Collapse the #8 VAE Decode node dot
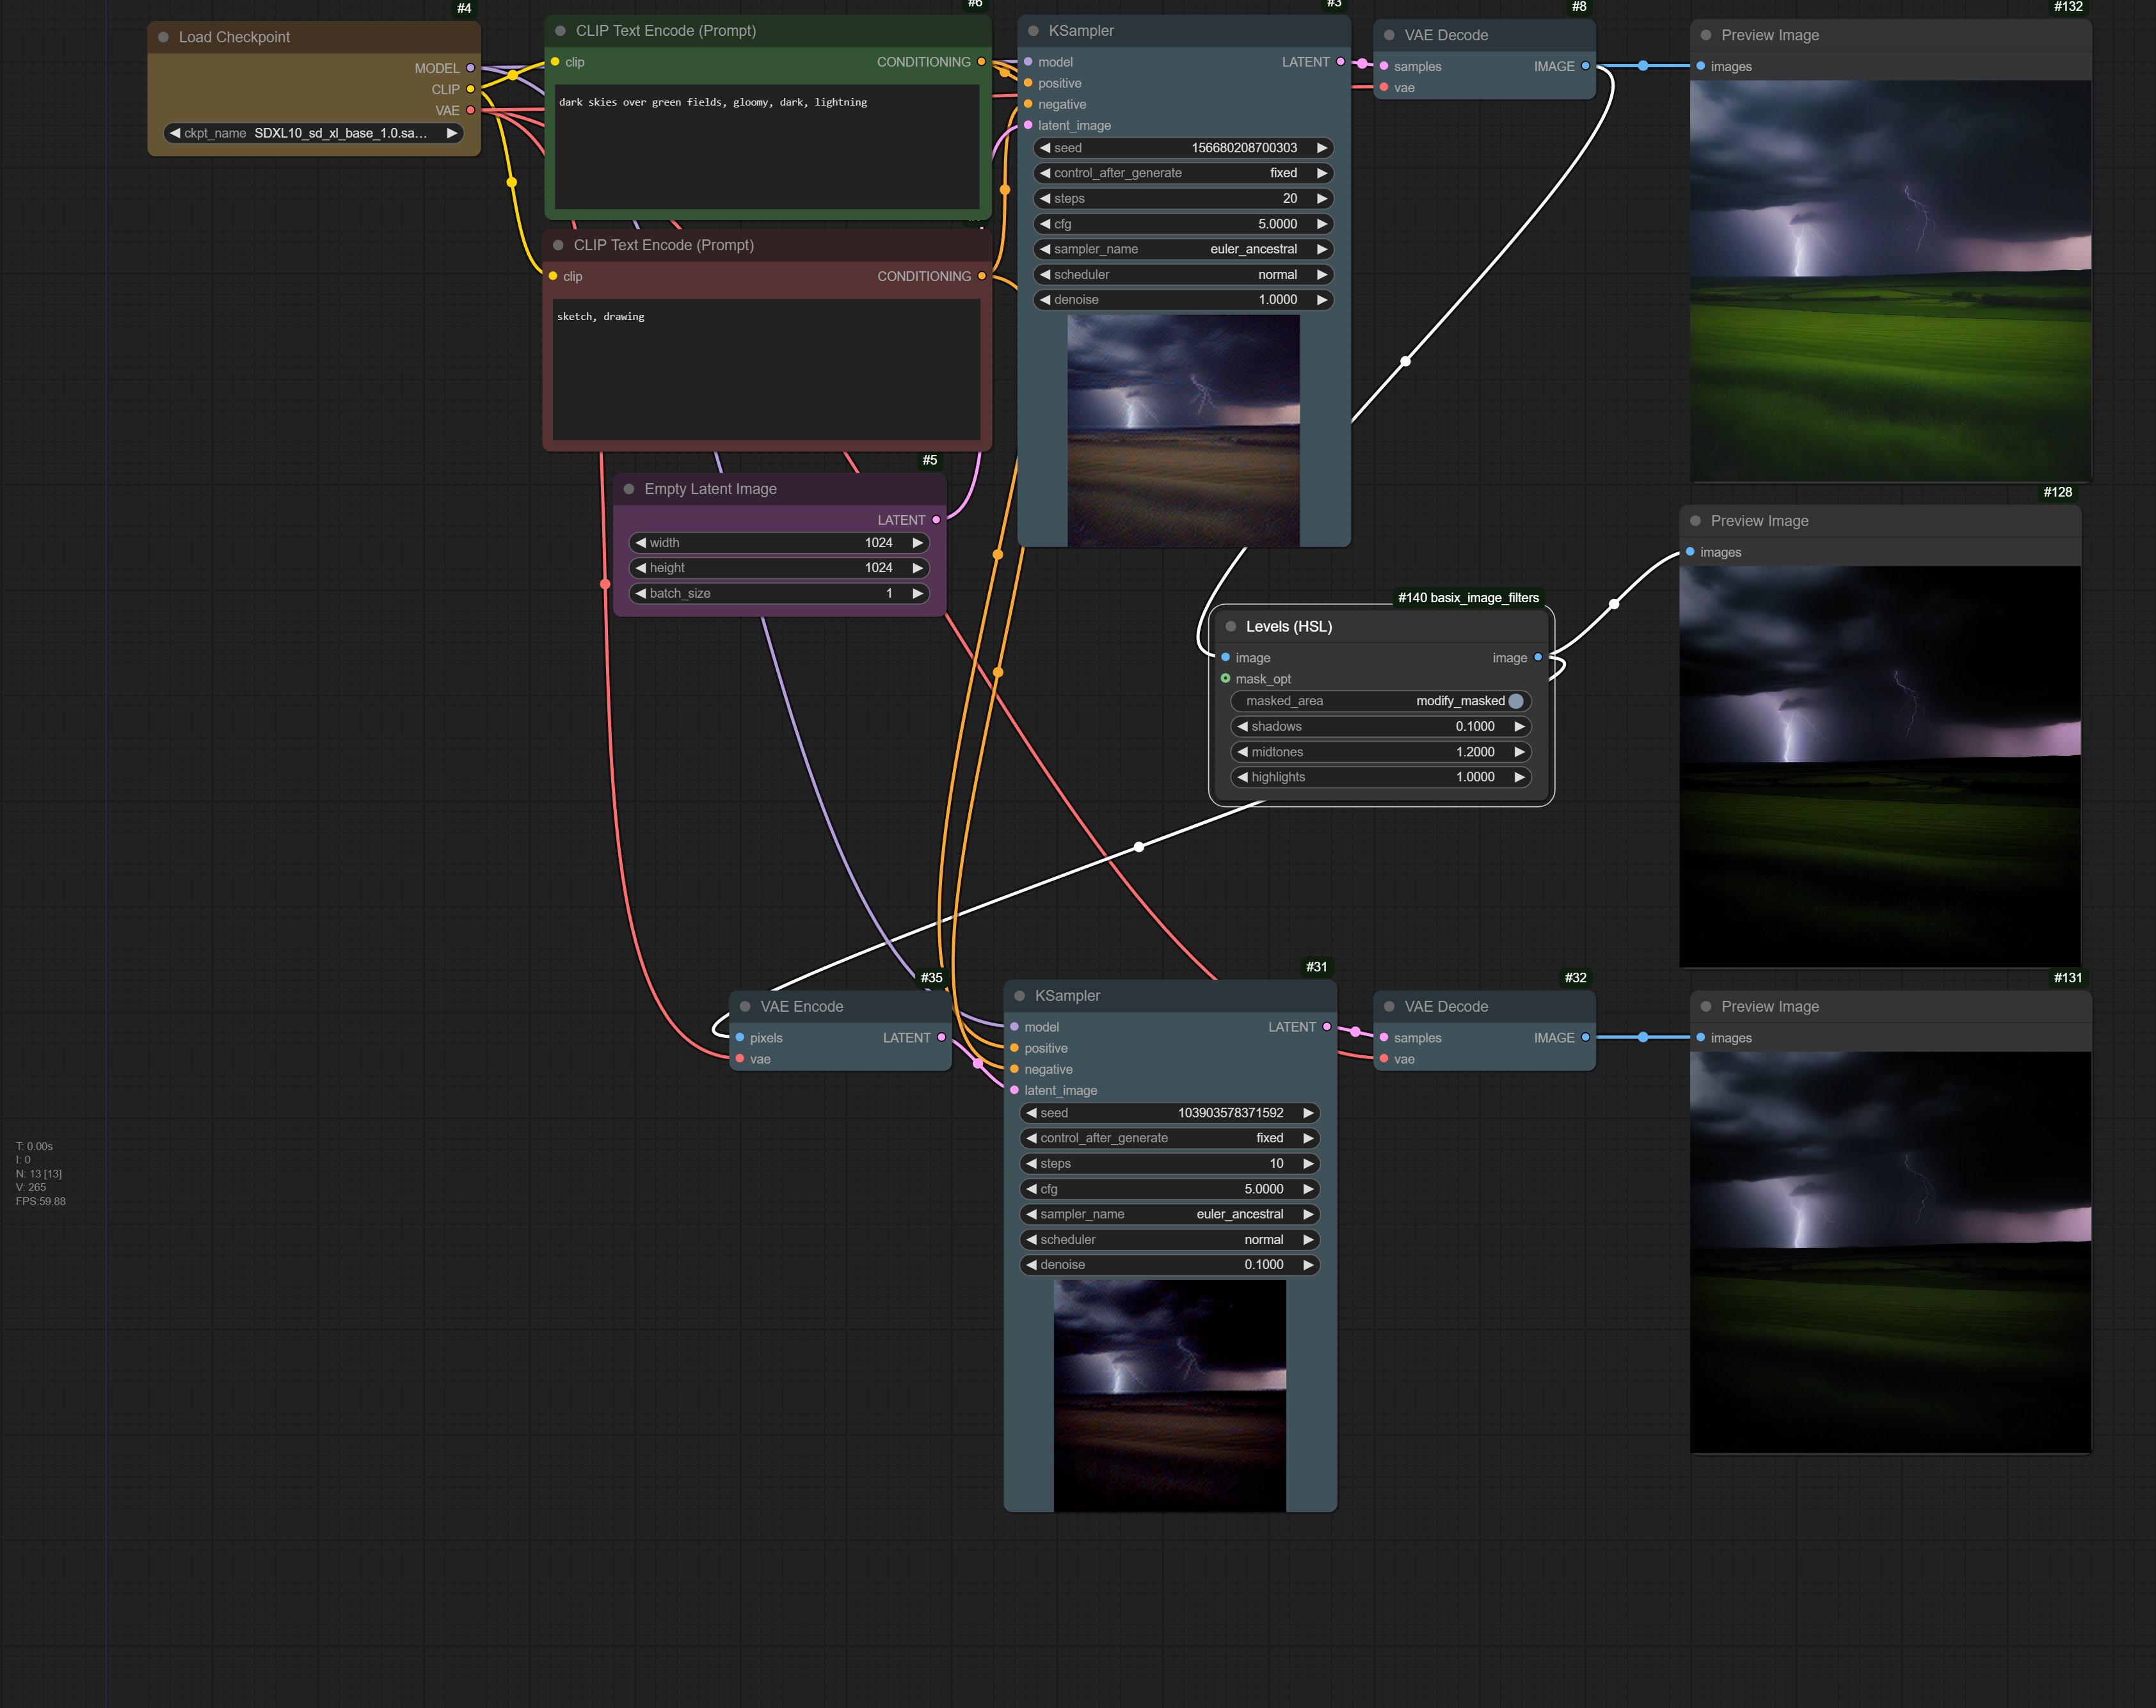This screenshot has height=1708, width=2156. click(x=1389, y=35)
